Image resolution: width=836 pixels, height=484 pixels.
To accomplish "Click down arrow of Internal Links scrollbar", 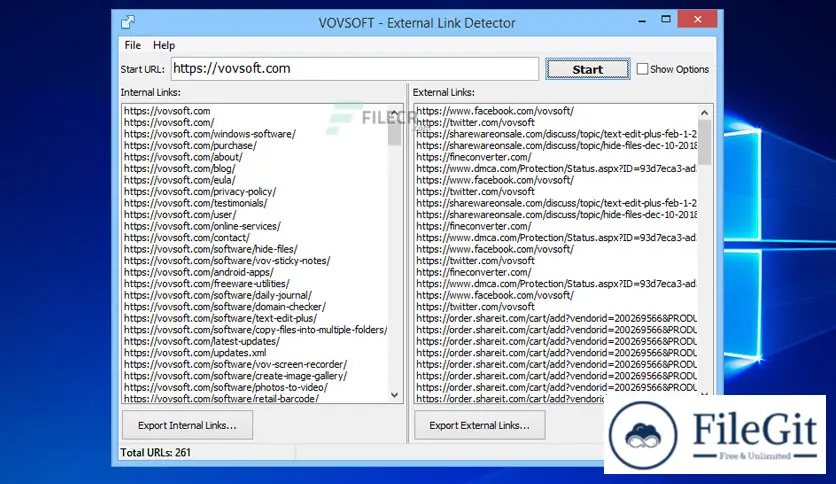I will coord(395,395).
